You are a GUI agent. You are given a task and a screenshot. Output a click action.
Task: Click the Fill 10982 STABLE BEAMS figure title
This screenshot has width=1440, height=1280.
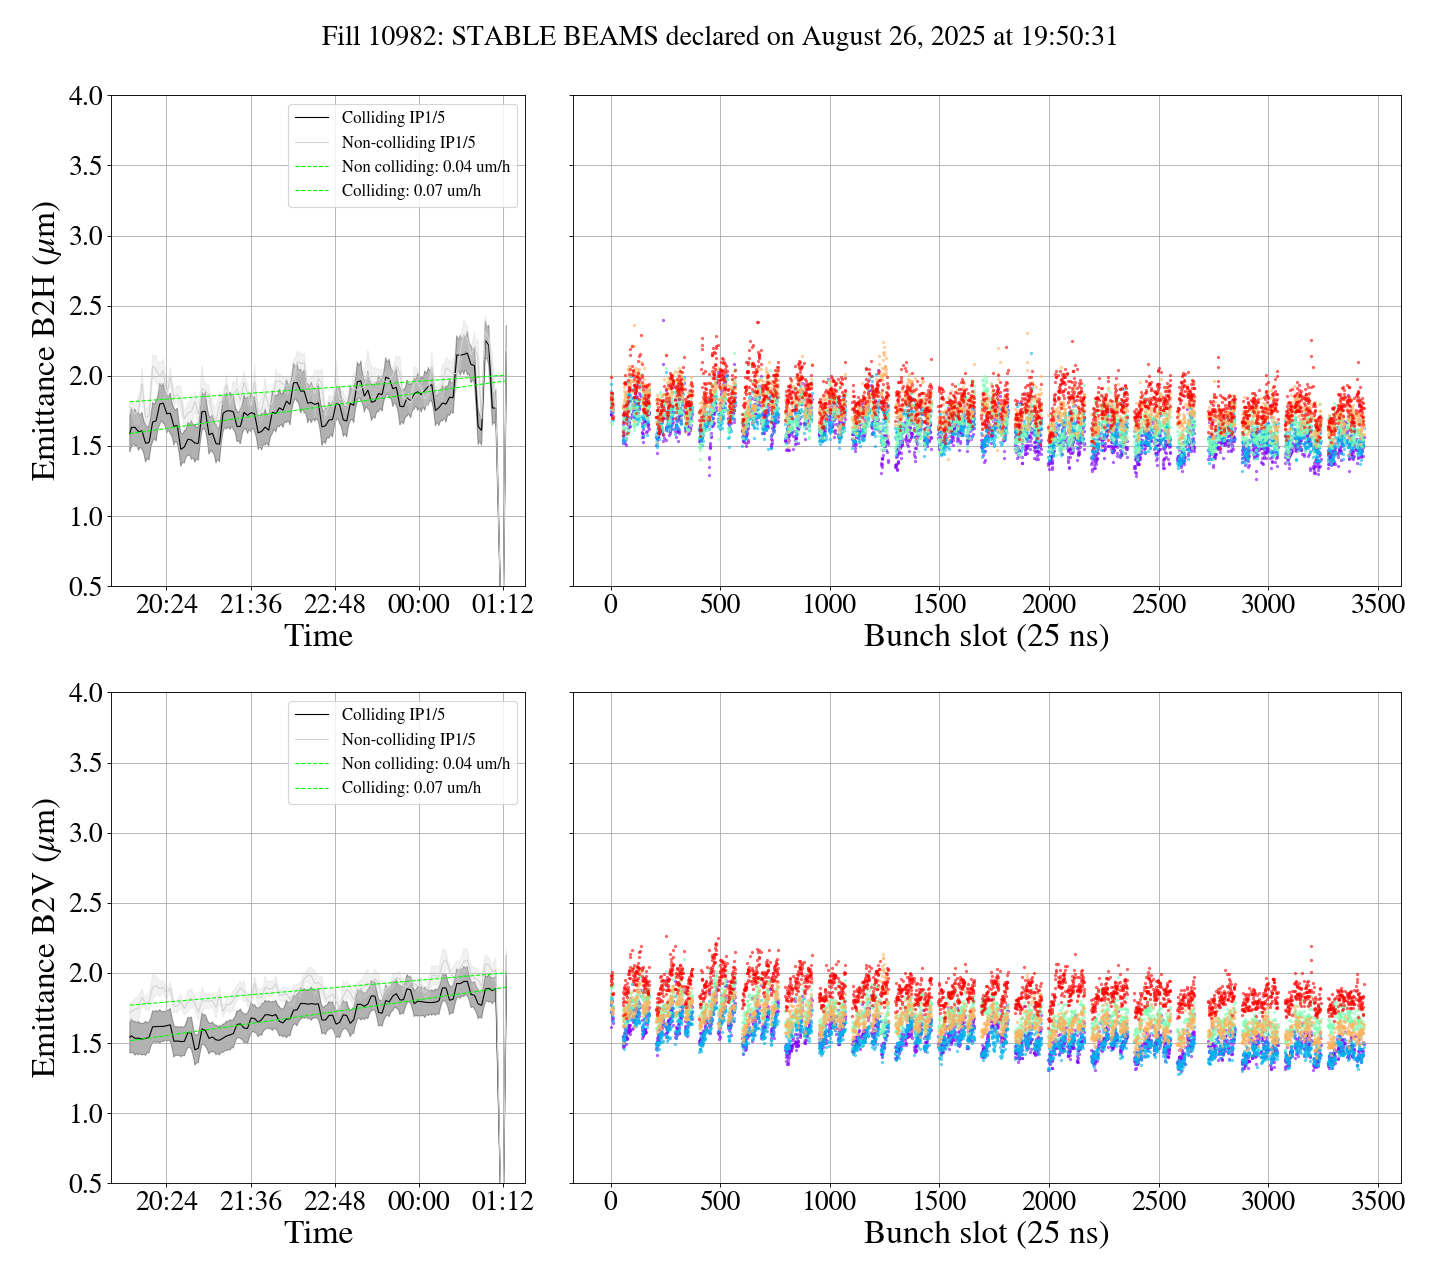[x=719, y=37]
